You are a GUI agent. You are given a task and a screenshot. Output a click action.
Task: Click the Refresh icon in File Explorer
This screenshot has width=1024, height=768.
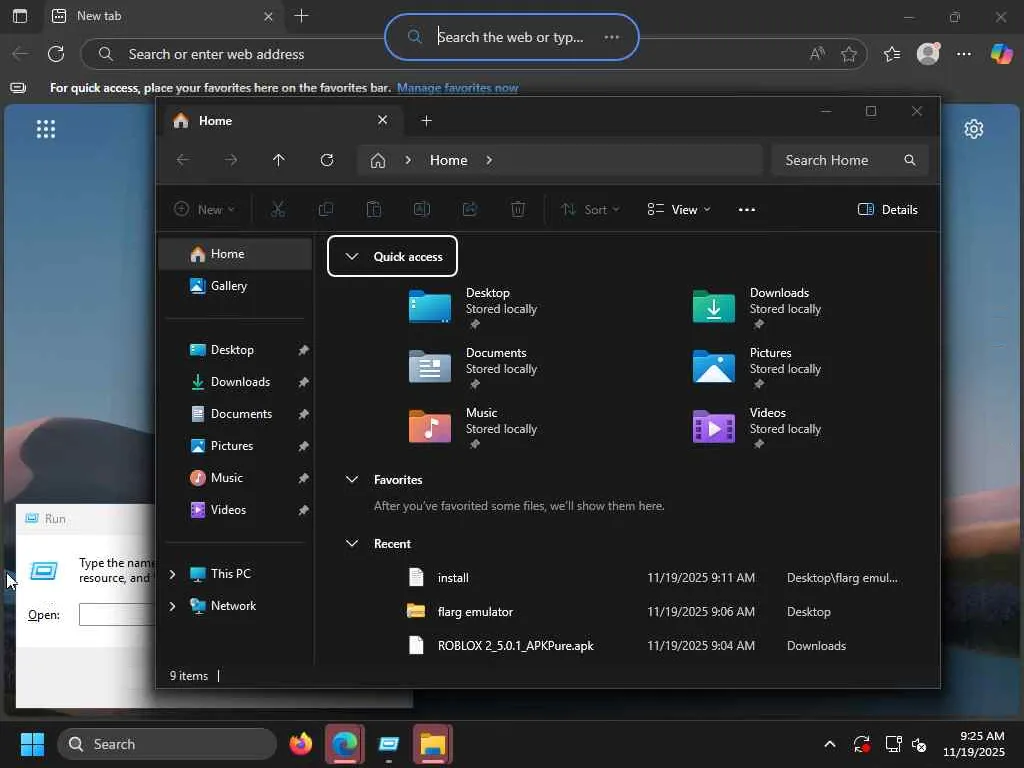(x=327, y=160)
